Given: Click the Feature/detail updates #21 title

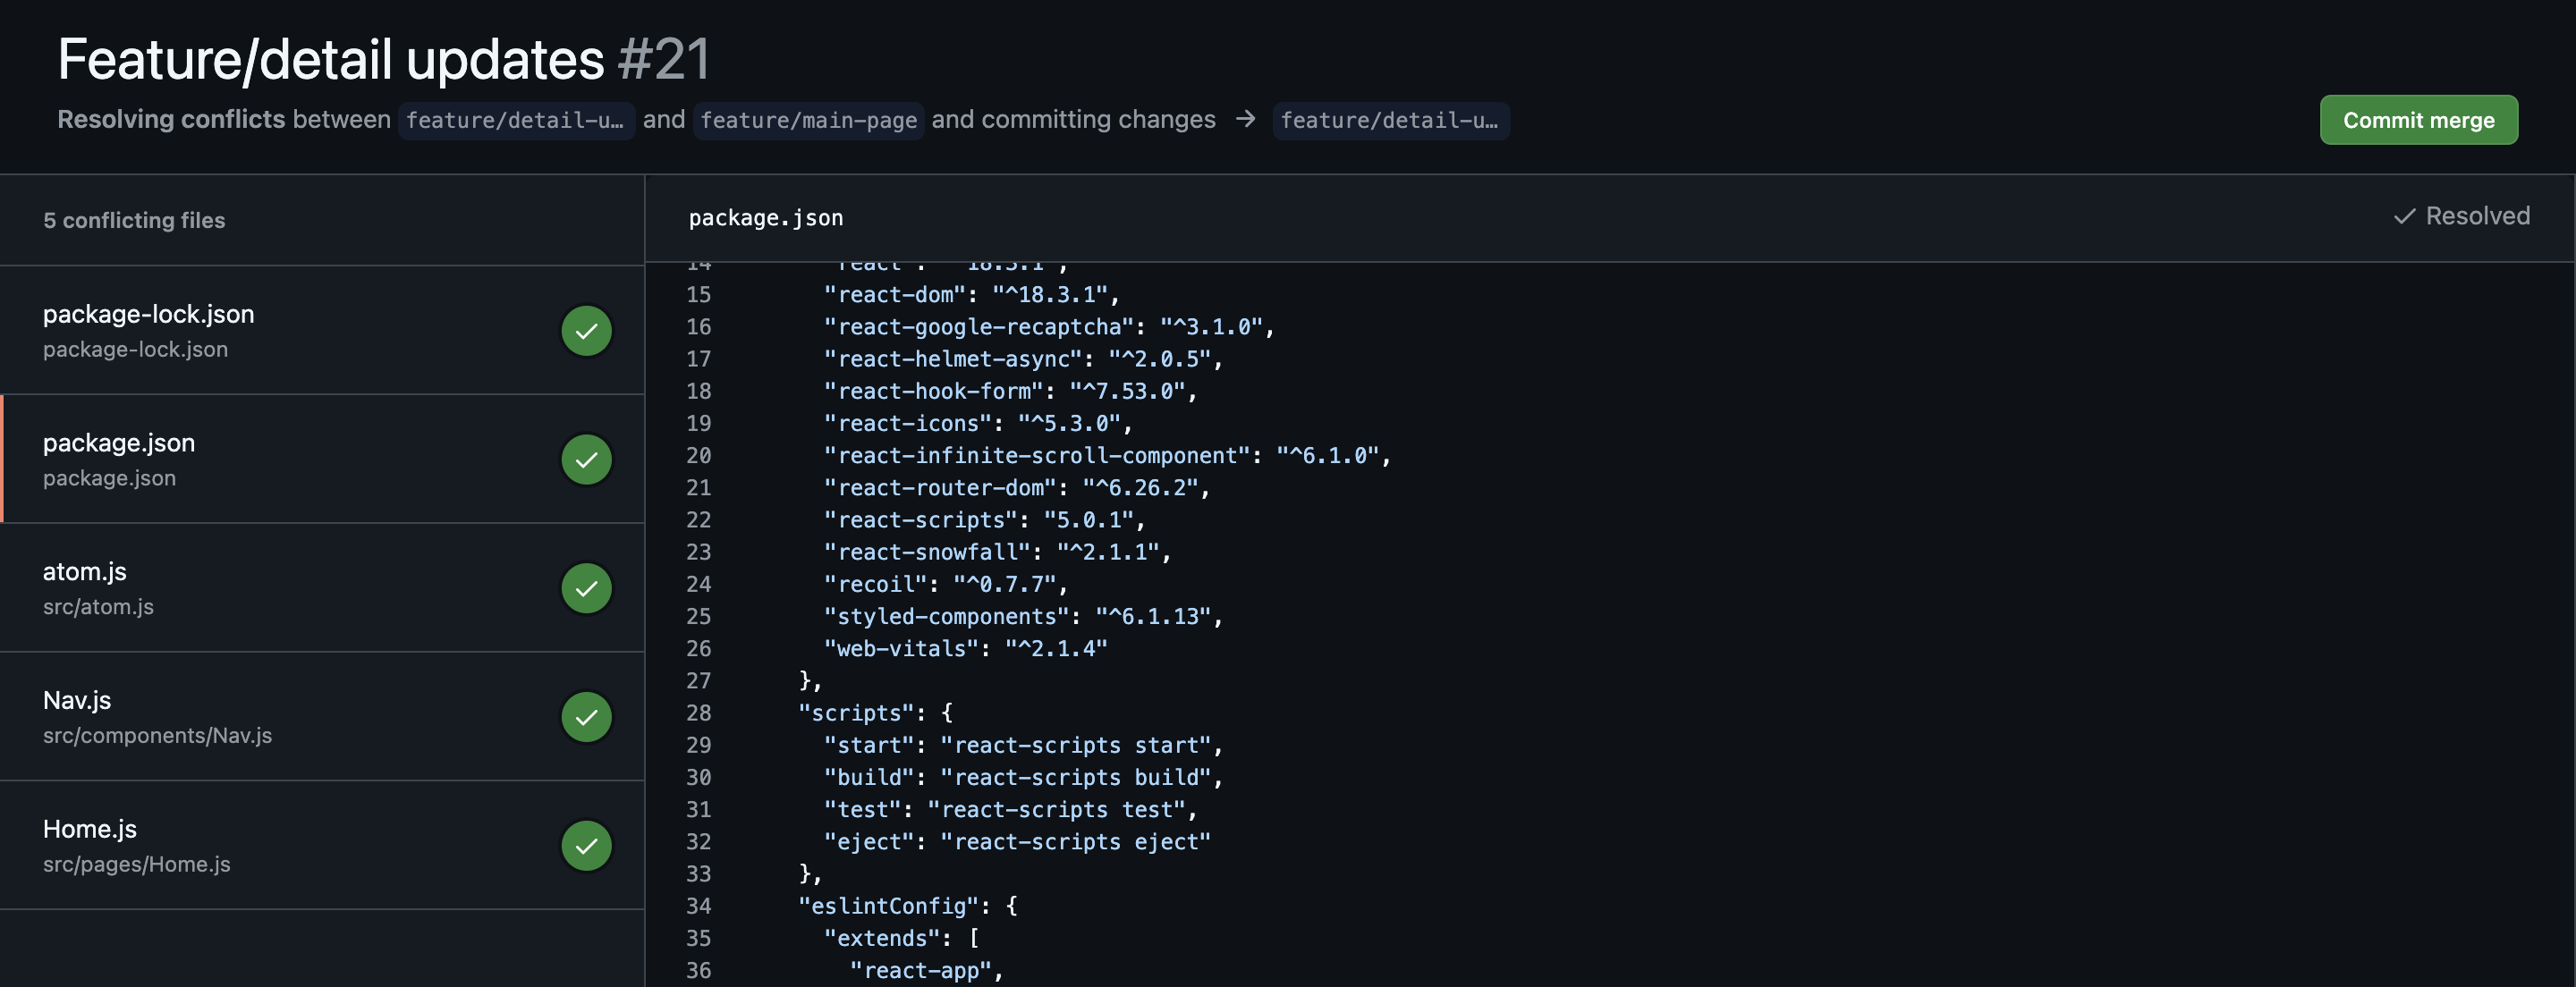Looking at the screenshot, I should (384, 59).
